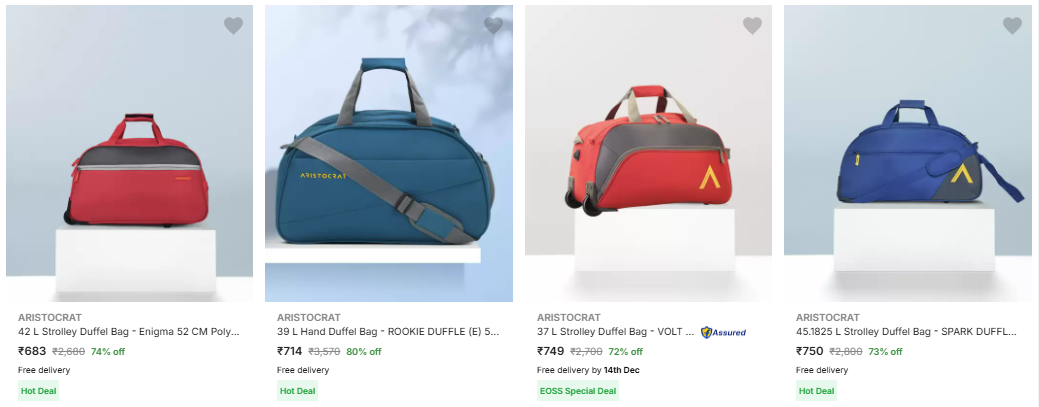Screen dimensions: 1039x407
Task: Favorite the blue SPARK duffle bag
Action: [x=1012, y=26]
